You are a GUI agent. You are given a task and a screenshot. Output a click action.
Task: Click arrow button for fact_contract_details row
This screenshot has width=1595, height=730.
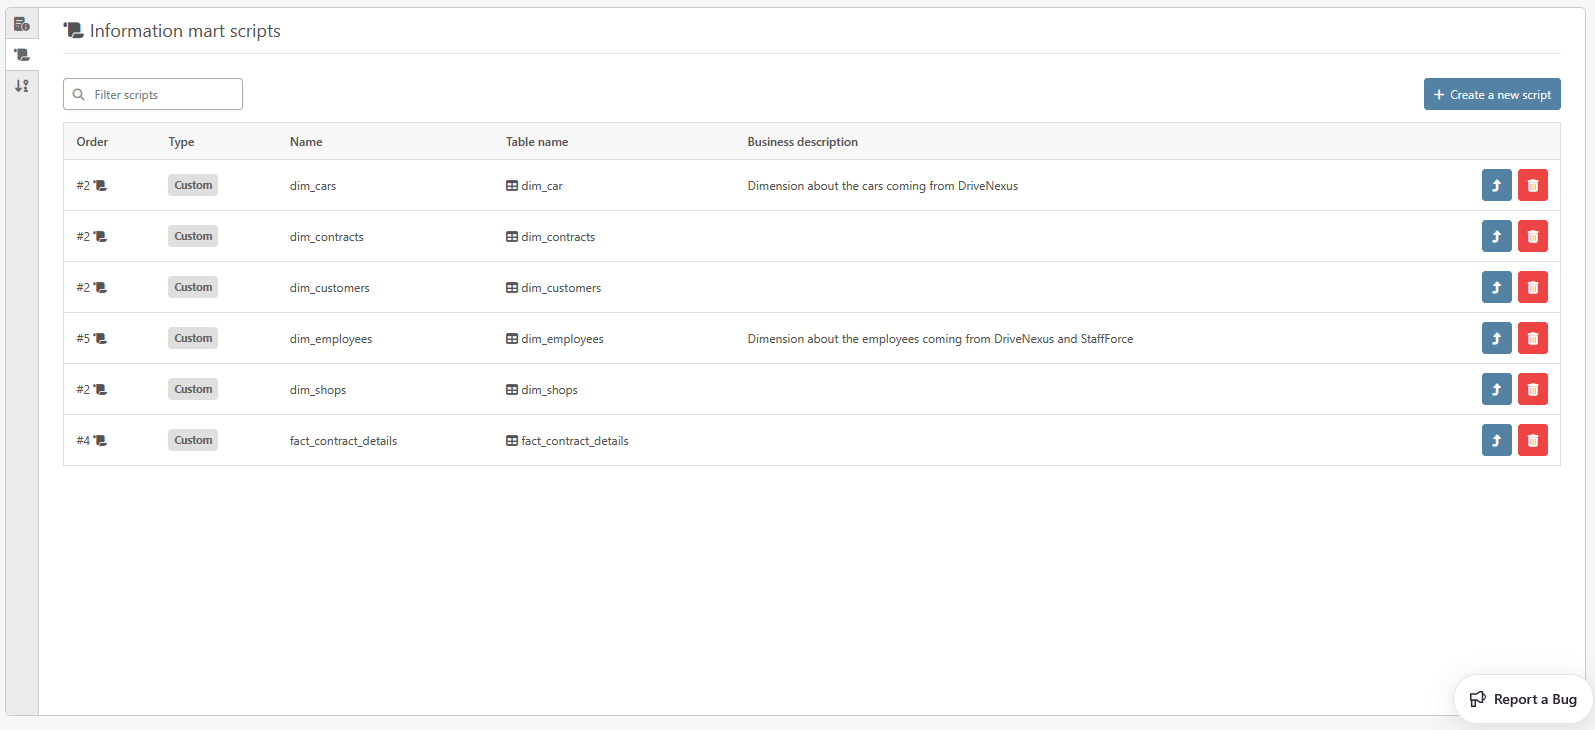tap(1496, 441)
